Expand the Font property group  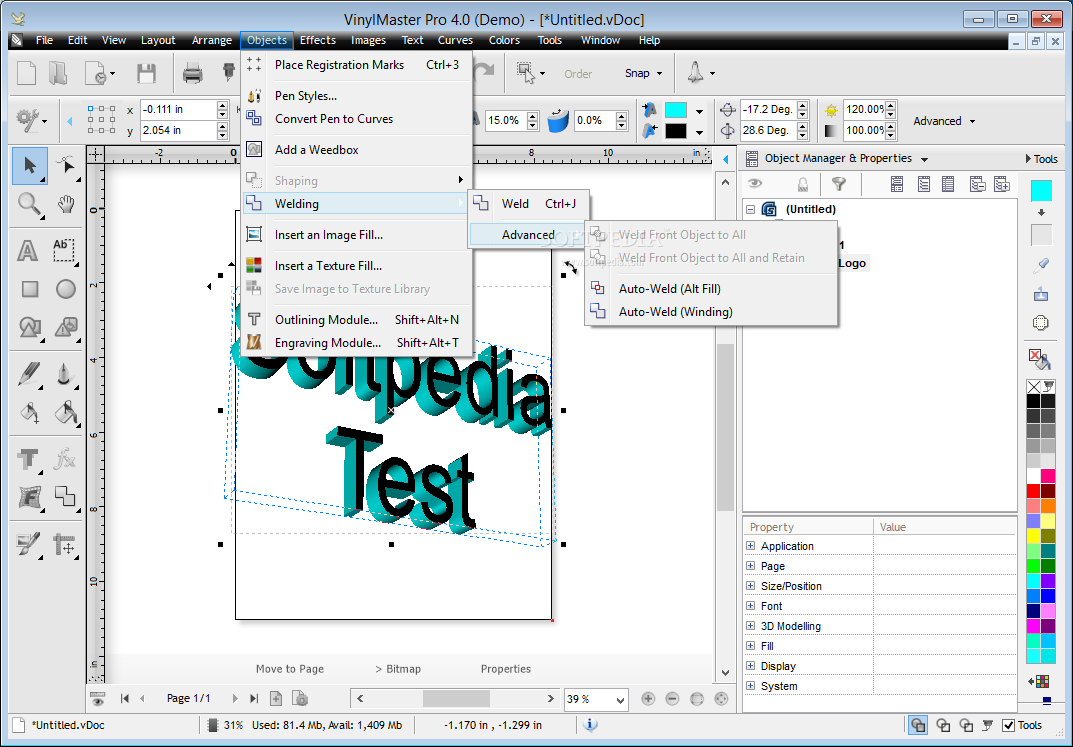pyautogui.click(x=750, y=605)
